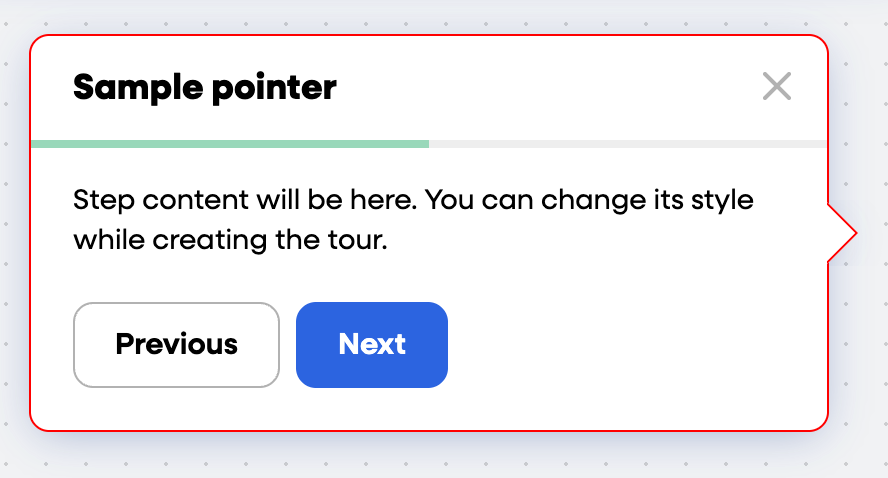Image resolution: width=888 pixels, height=478 pixels.
Task: Go back using the Previous button
Action: [x=176, y=345]
